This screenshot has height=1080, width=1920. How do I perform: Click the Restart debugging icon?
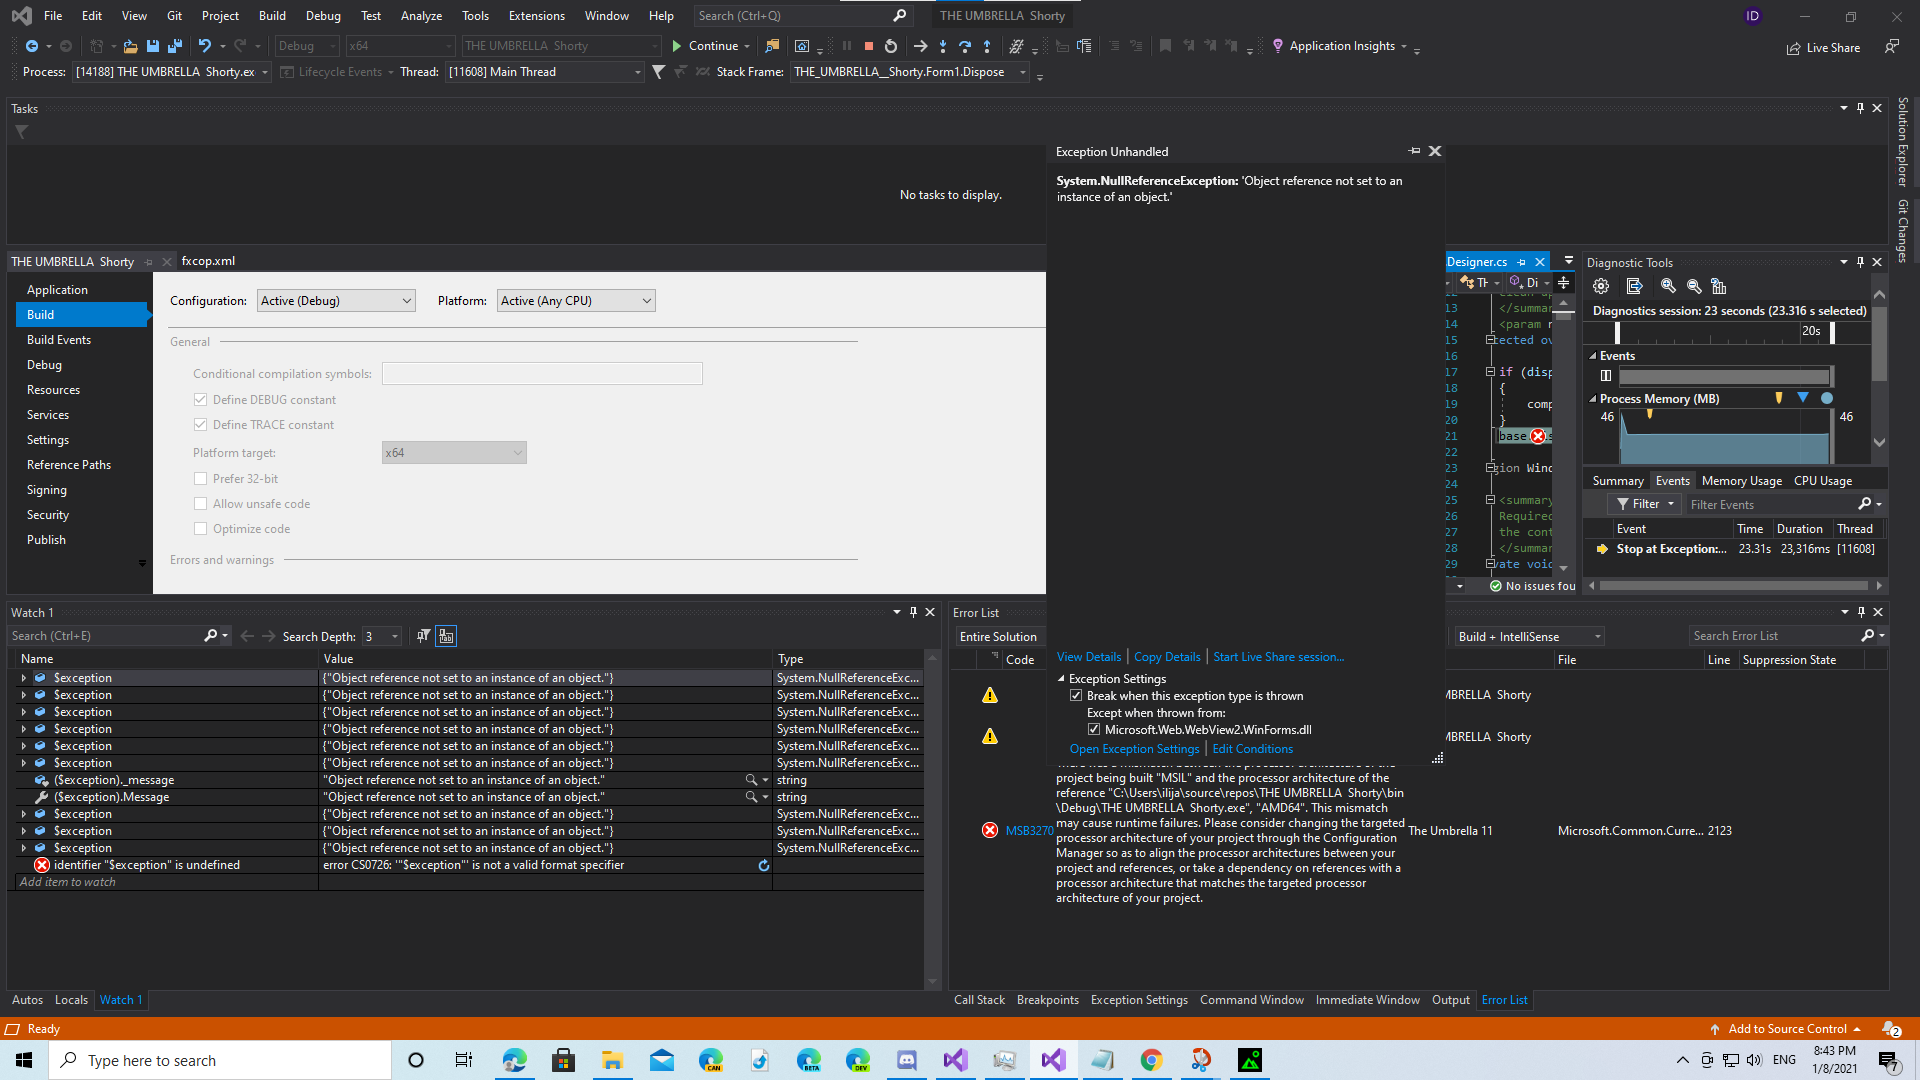click(x=891, y=46)
